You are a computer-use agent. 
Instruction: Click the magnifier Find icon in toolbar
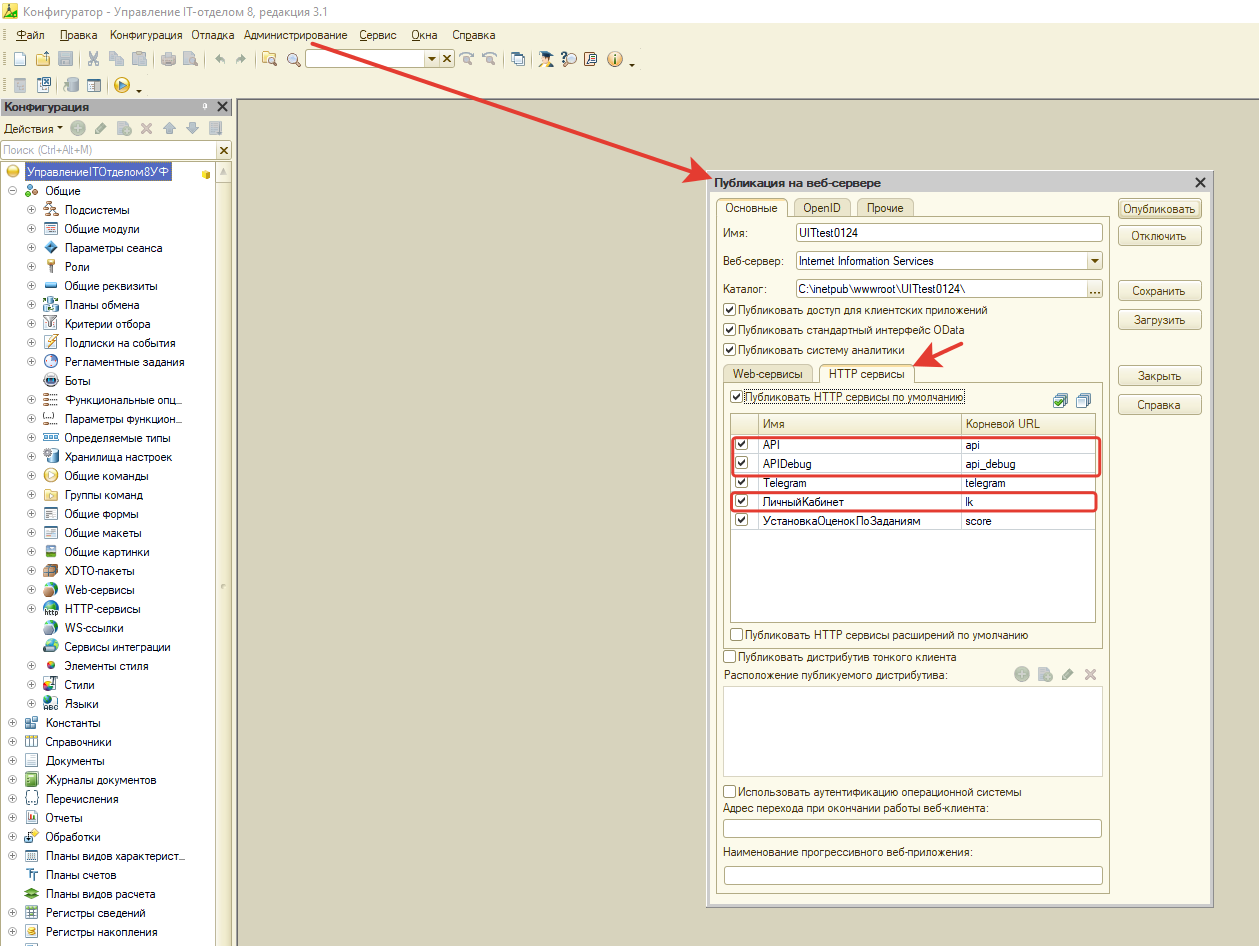(293, 59)
